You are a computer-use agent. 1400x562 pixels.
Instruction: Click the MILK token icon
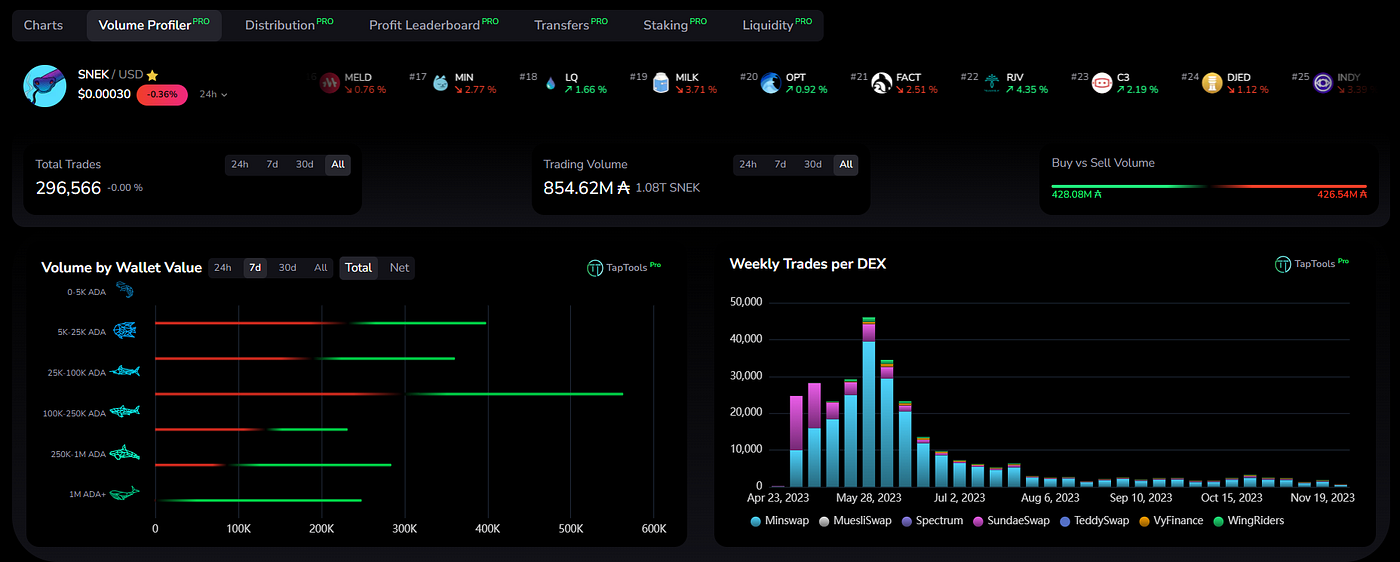(660, 84)
